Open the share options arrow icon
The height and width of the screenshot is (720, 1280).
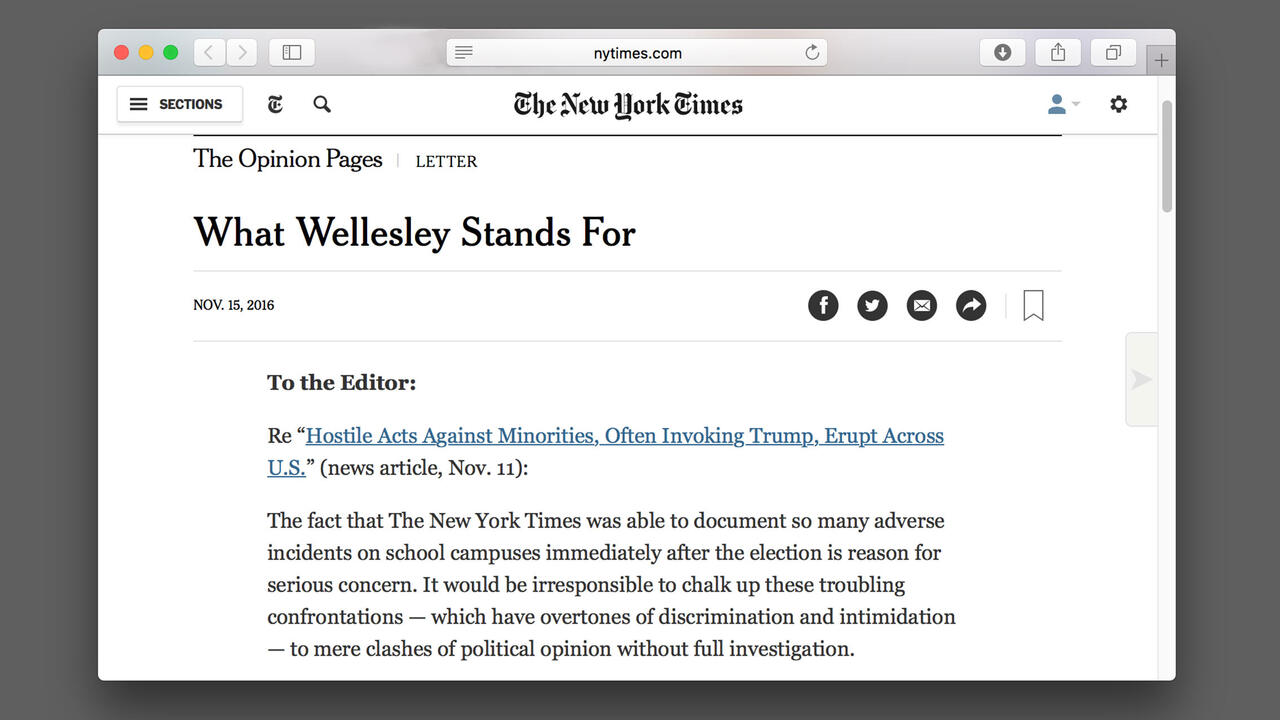coord(970,305)
